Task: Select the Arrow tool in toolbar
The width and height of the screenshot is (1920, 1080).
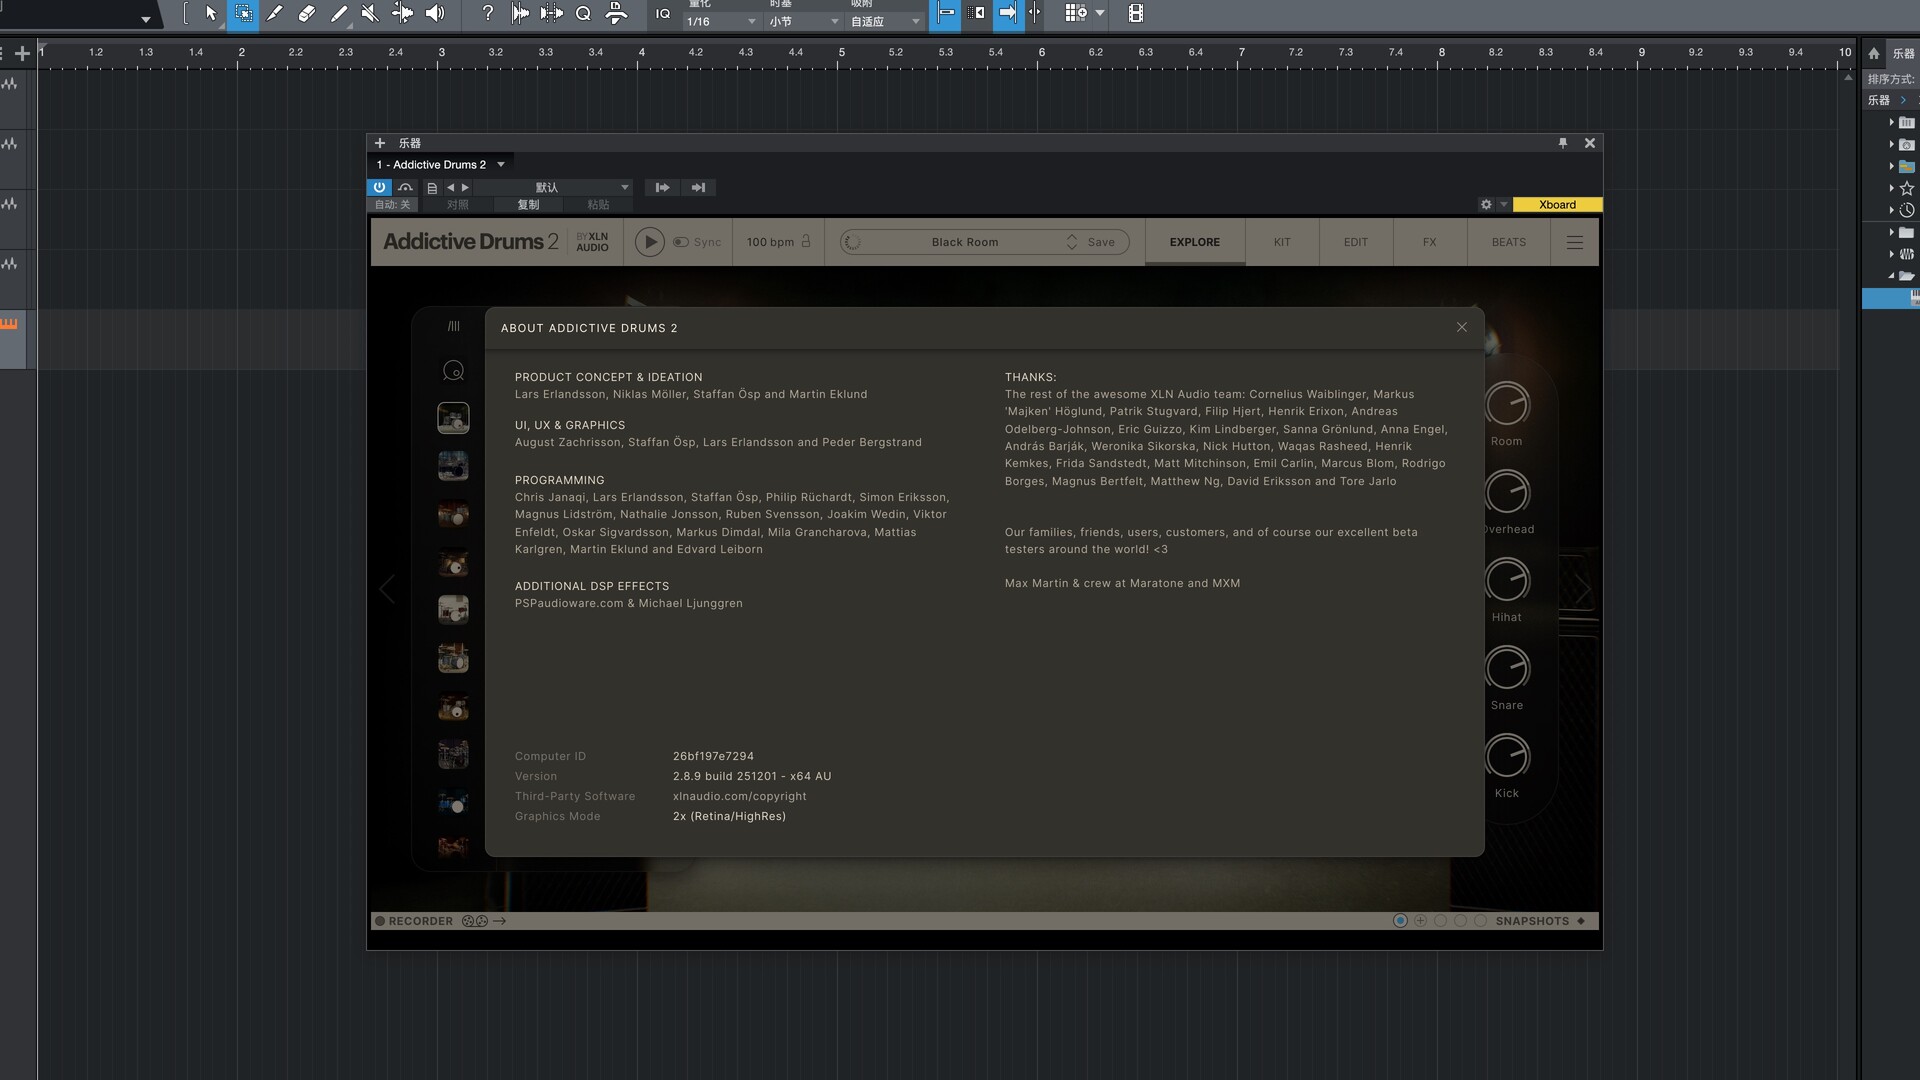Action: pyautogui.click(x=210, y=13)
